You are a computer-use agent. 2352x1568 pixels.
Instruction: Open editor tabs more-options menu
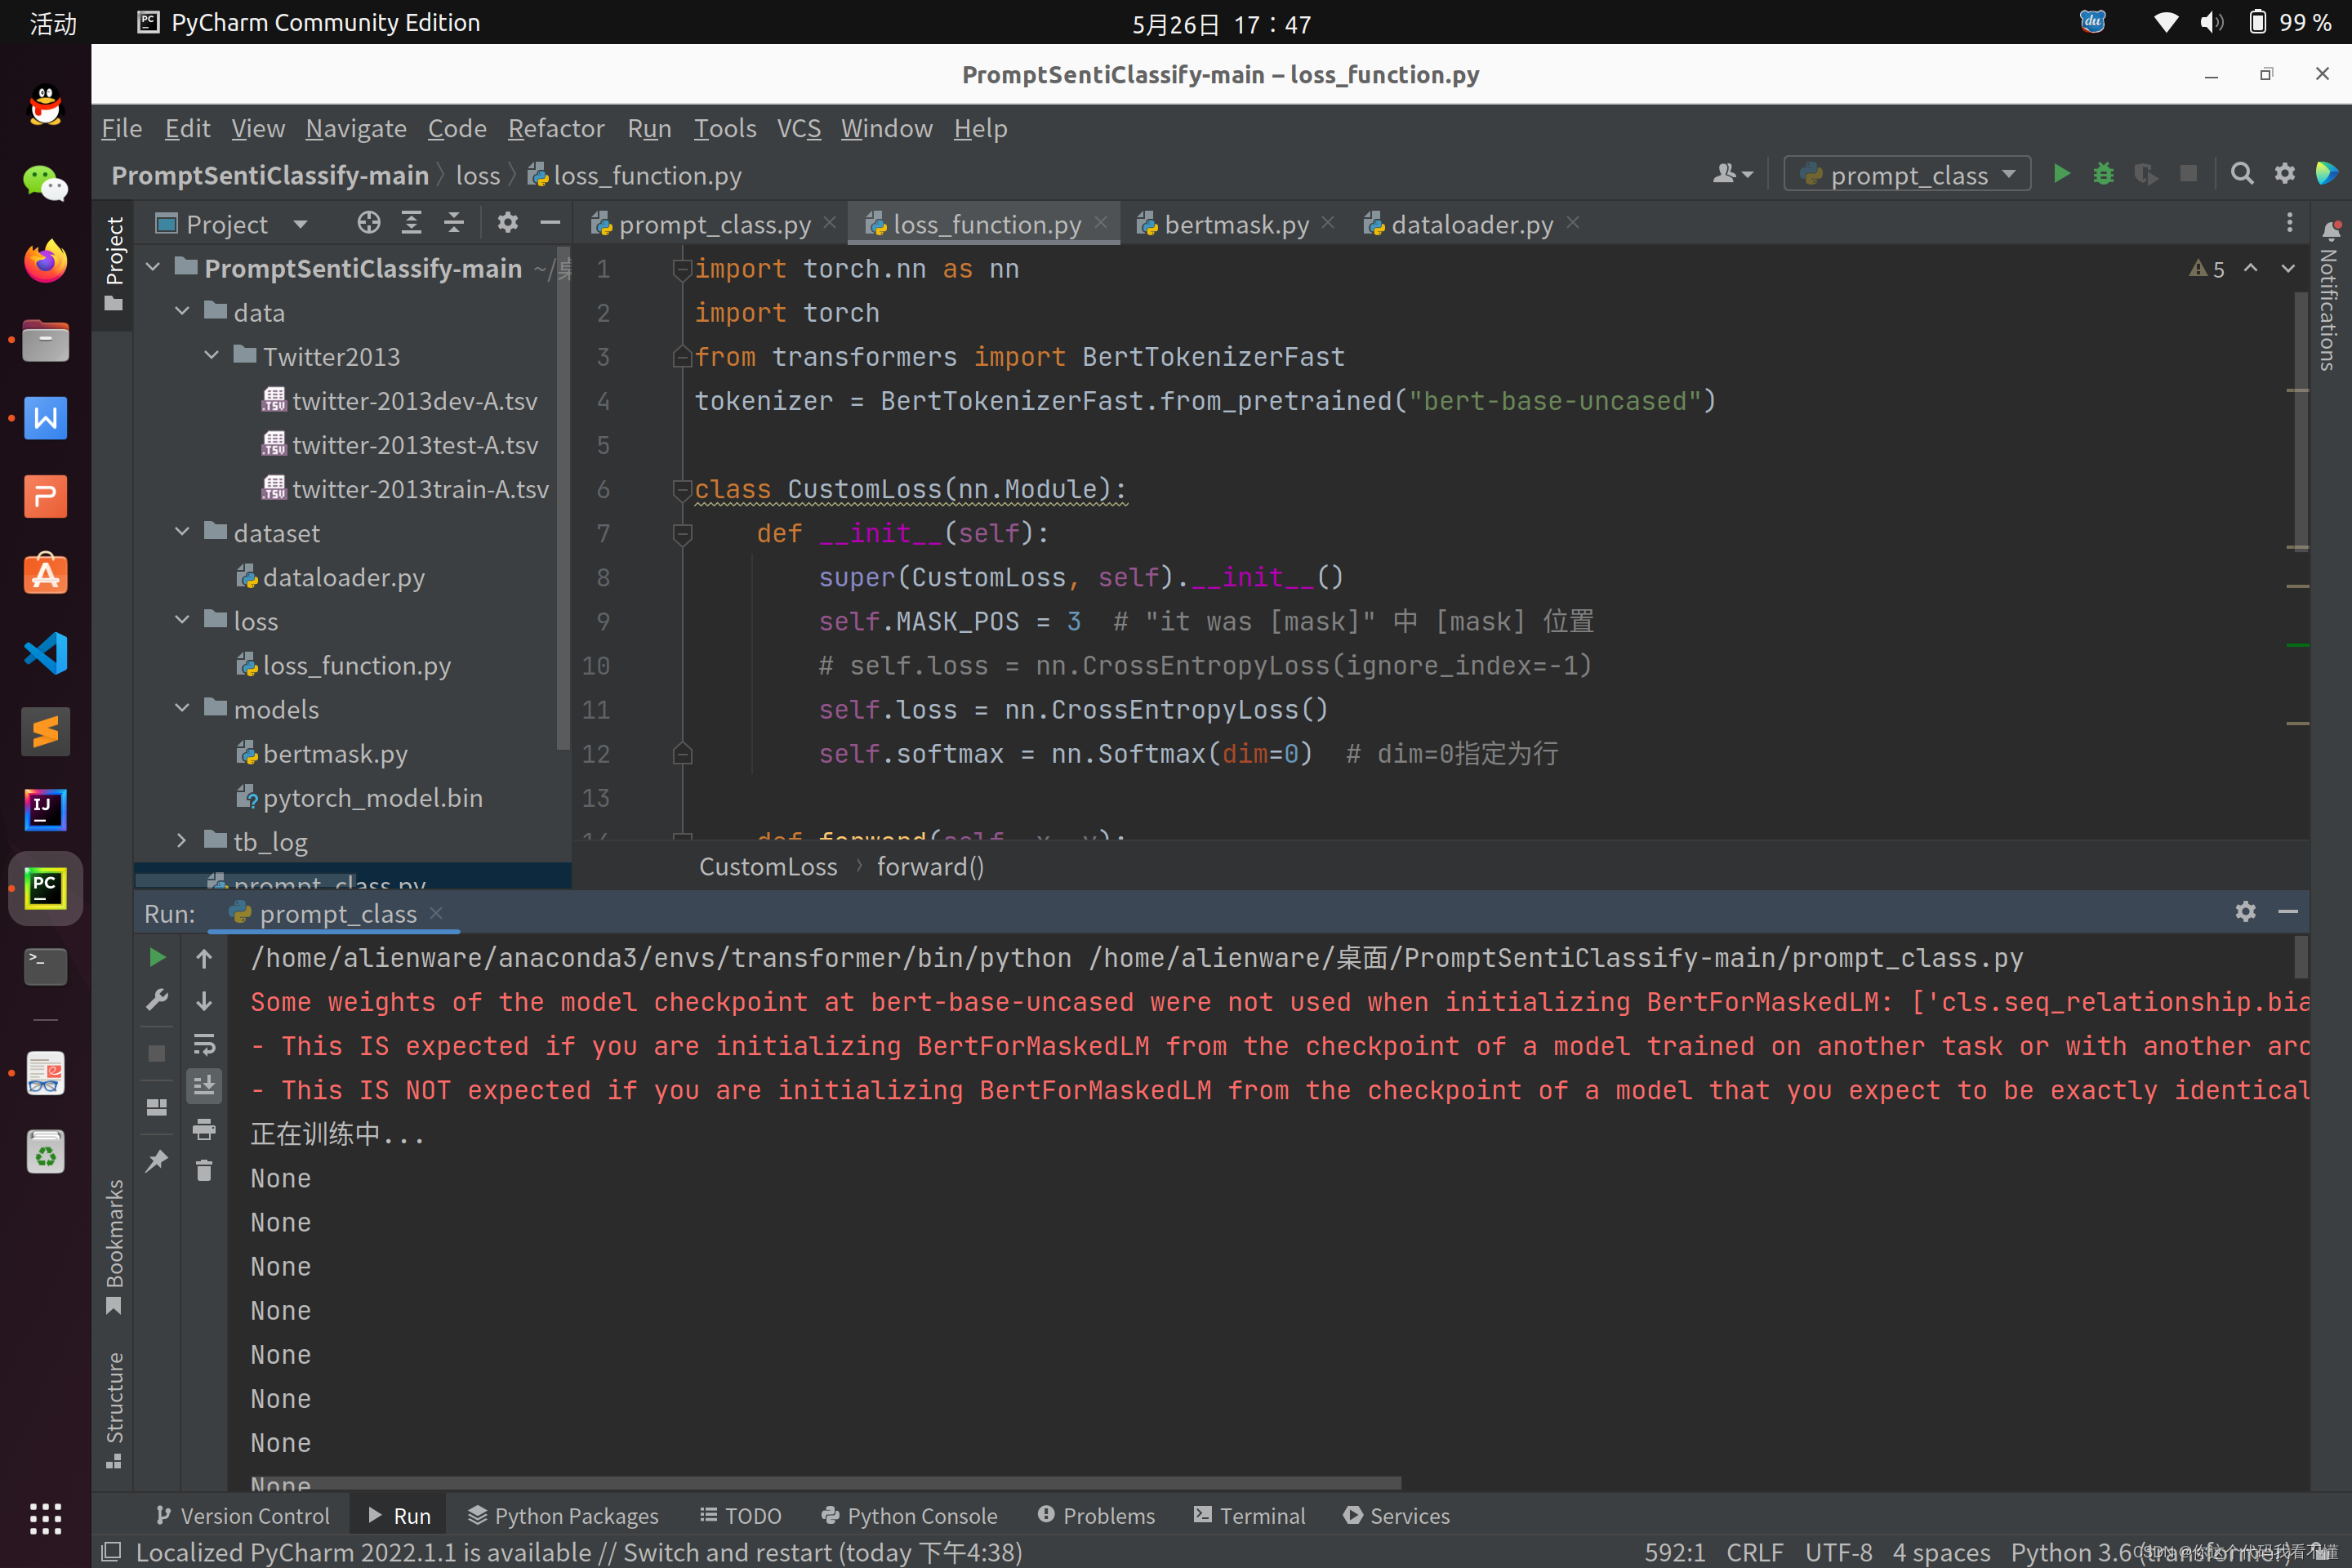click(x=2290, y=223)
